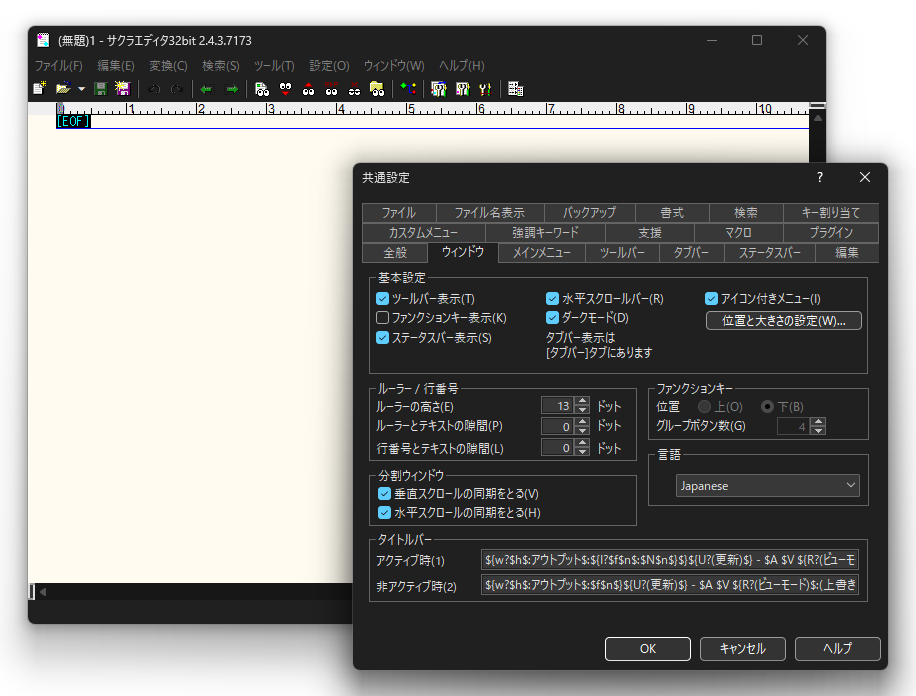Switch to the キー割り当て tab
This screenshot has width=916, height=696.
pos(831,213)
